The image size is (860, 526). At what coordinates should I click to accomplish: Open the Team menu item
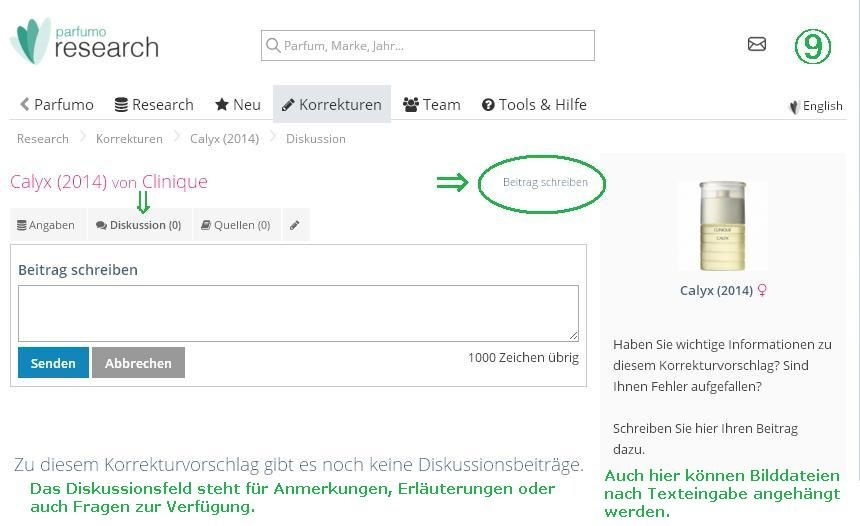pos(432,104)
